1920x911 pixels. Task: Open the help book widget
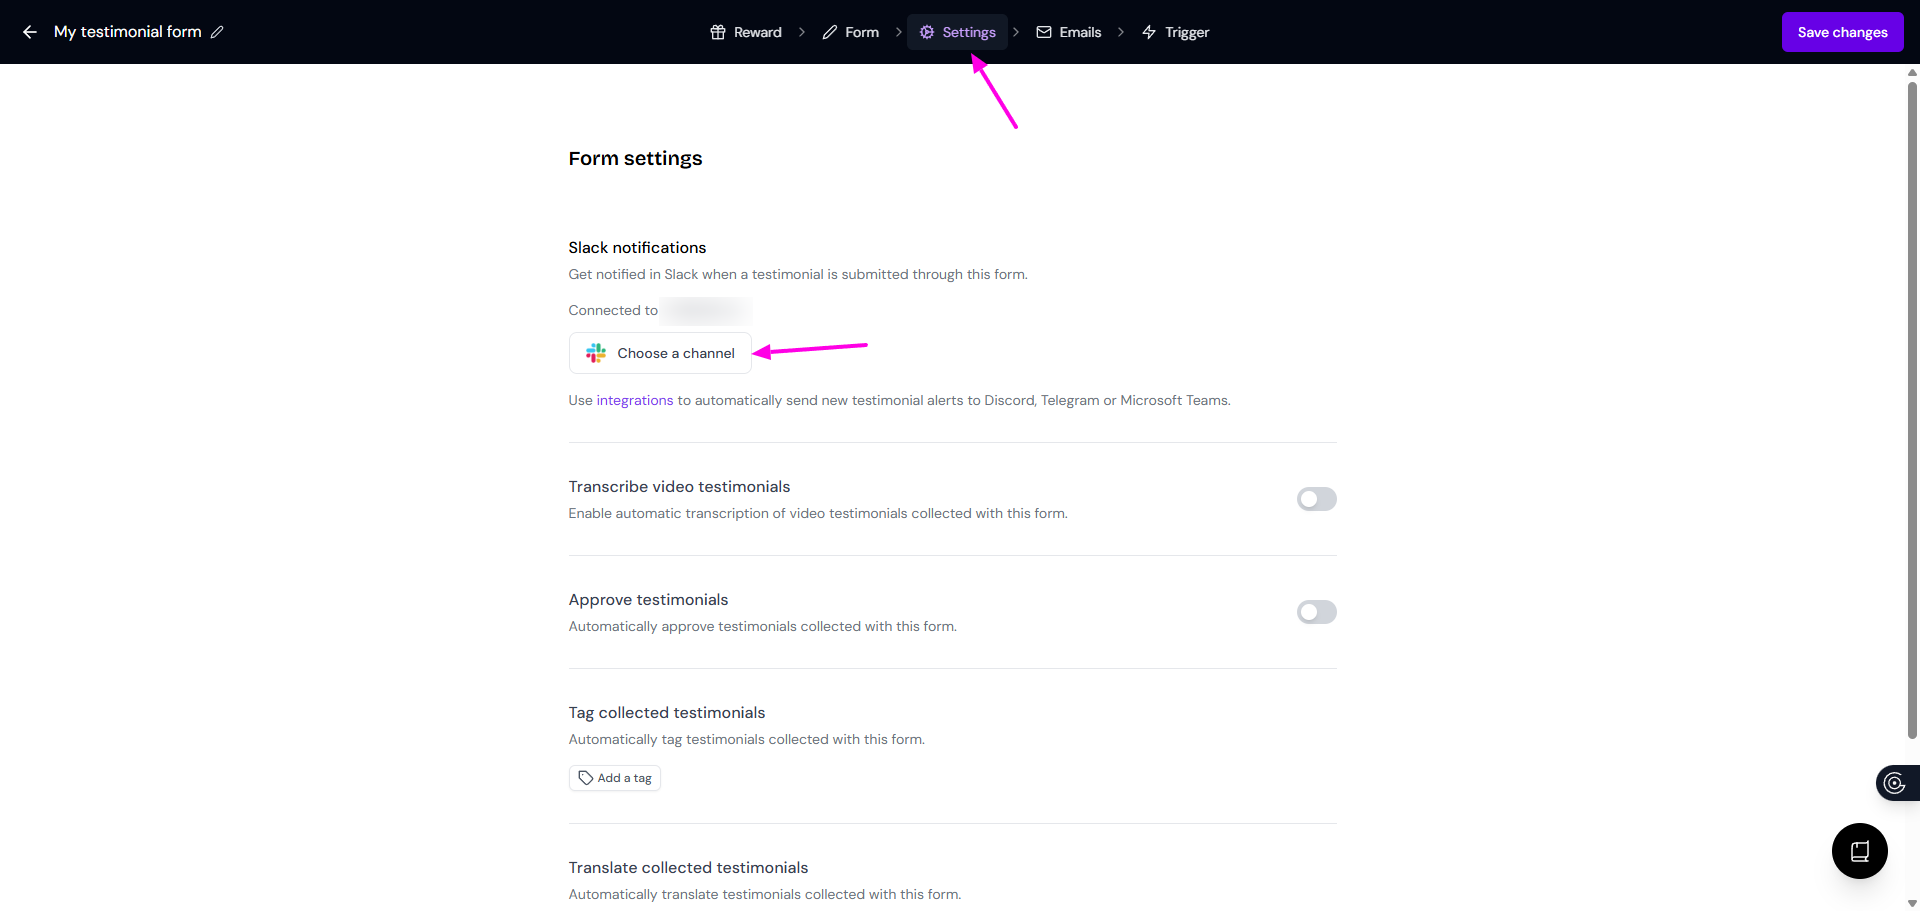pyautogui.click(x=1859, y=851)
